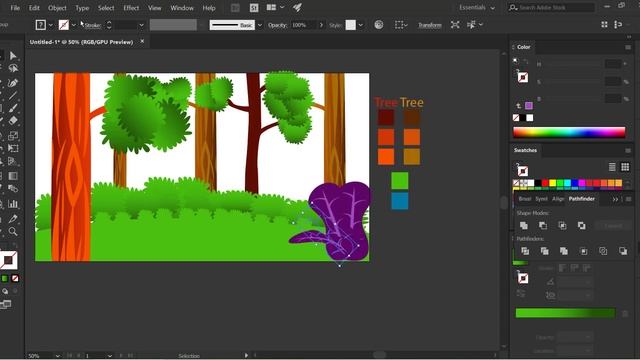Select the Lasso tool

(x=13, y=68)
